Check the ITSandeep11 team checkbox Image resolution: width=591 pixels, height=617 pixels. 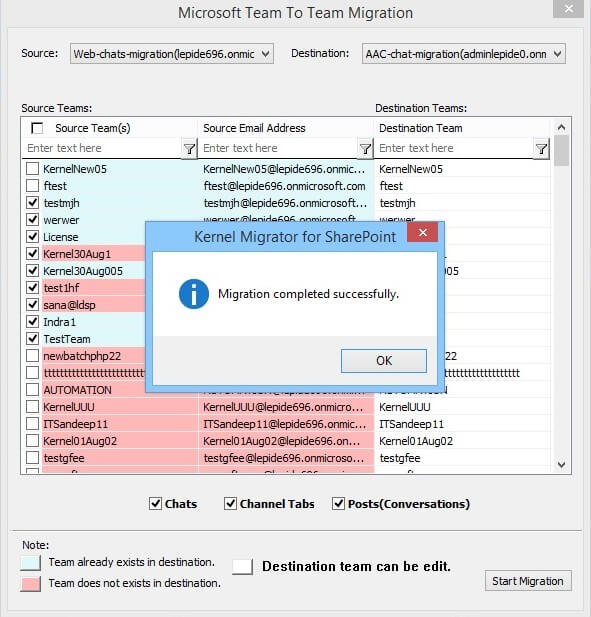(32, 423)
